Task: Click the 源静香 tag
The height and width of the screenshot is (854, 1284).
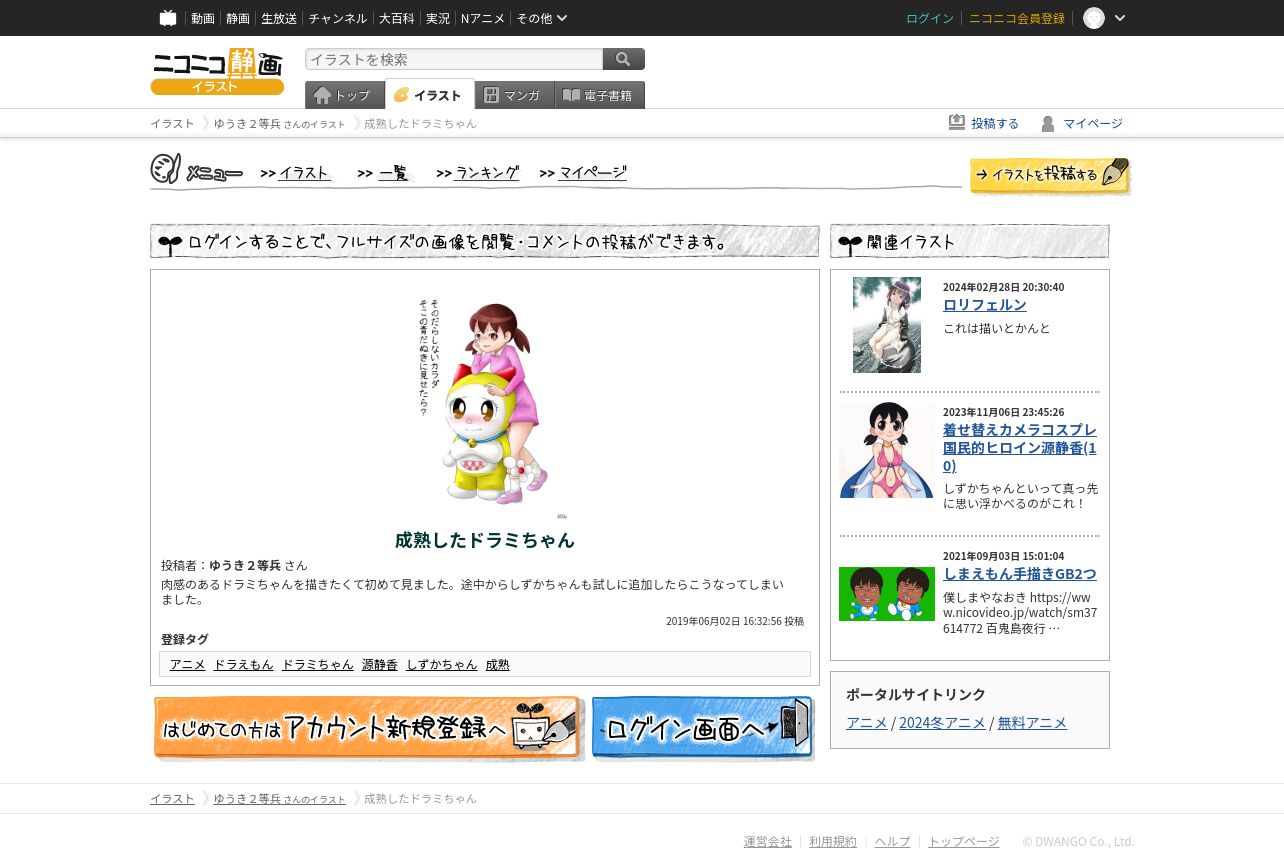Action: (380, 664)
